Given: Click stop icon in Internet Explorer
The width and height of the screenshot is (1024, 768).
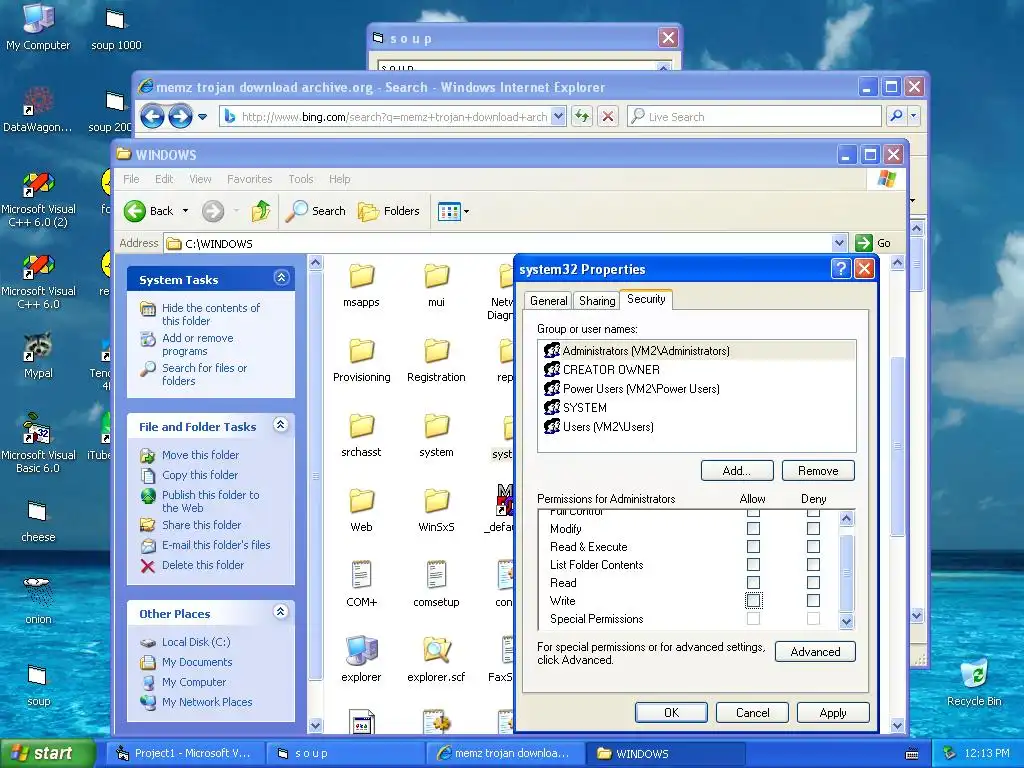Looking at the screenshot, I should pos(608,117).
